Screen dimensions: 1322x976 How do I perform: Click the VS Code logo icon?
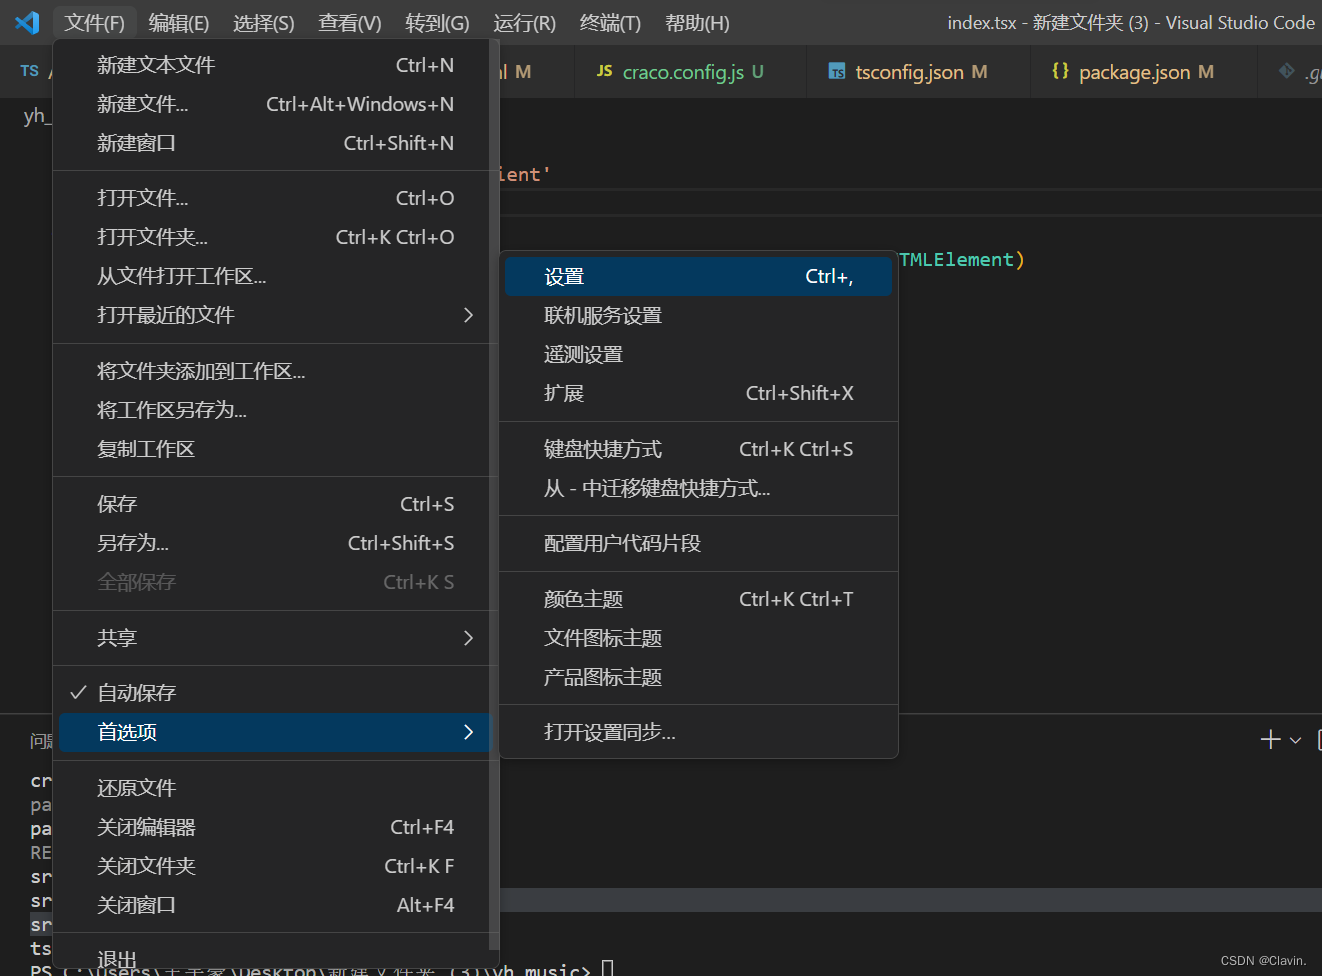tap(27, 22)
